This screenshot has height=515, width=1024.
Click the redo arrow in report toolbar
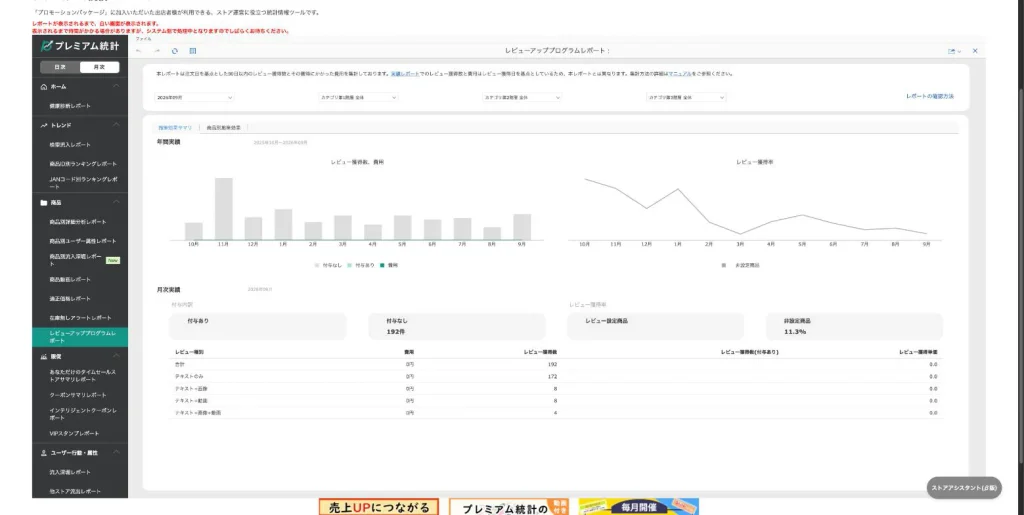[x=157, y=51]
